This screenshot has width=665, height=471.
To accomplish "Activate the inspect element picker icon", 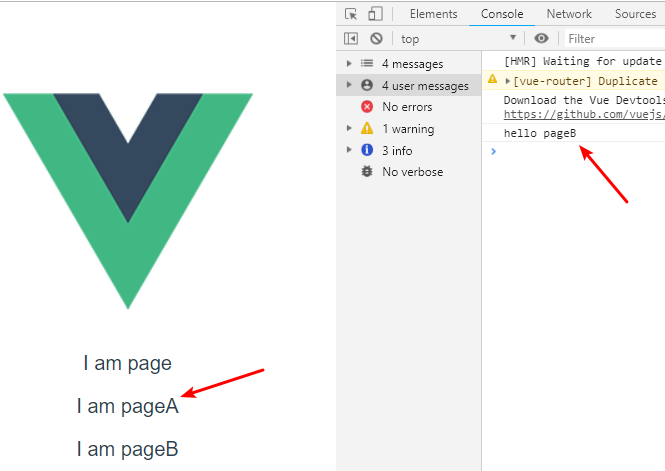I will pos(351,14).
